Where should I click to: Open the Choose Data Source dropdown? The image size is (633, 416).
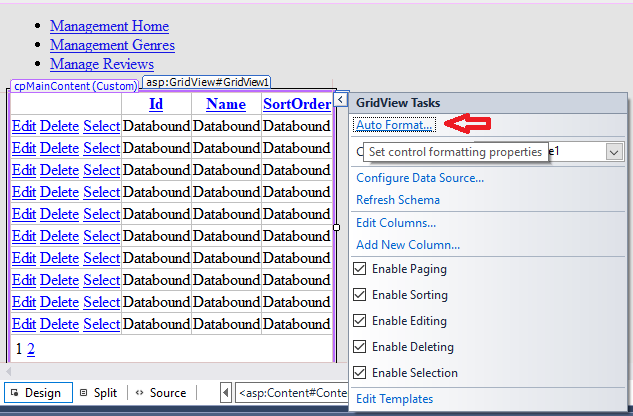pyautogui.click(x=614, y=152)
